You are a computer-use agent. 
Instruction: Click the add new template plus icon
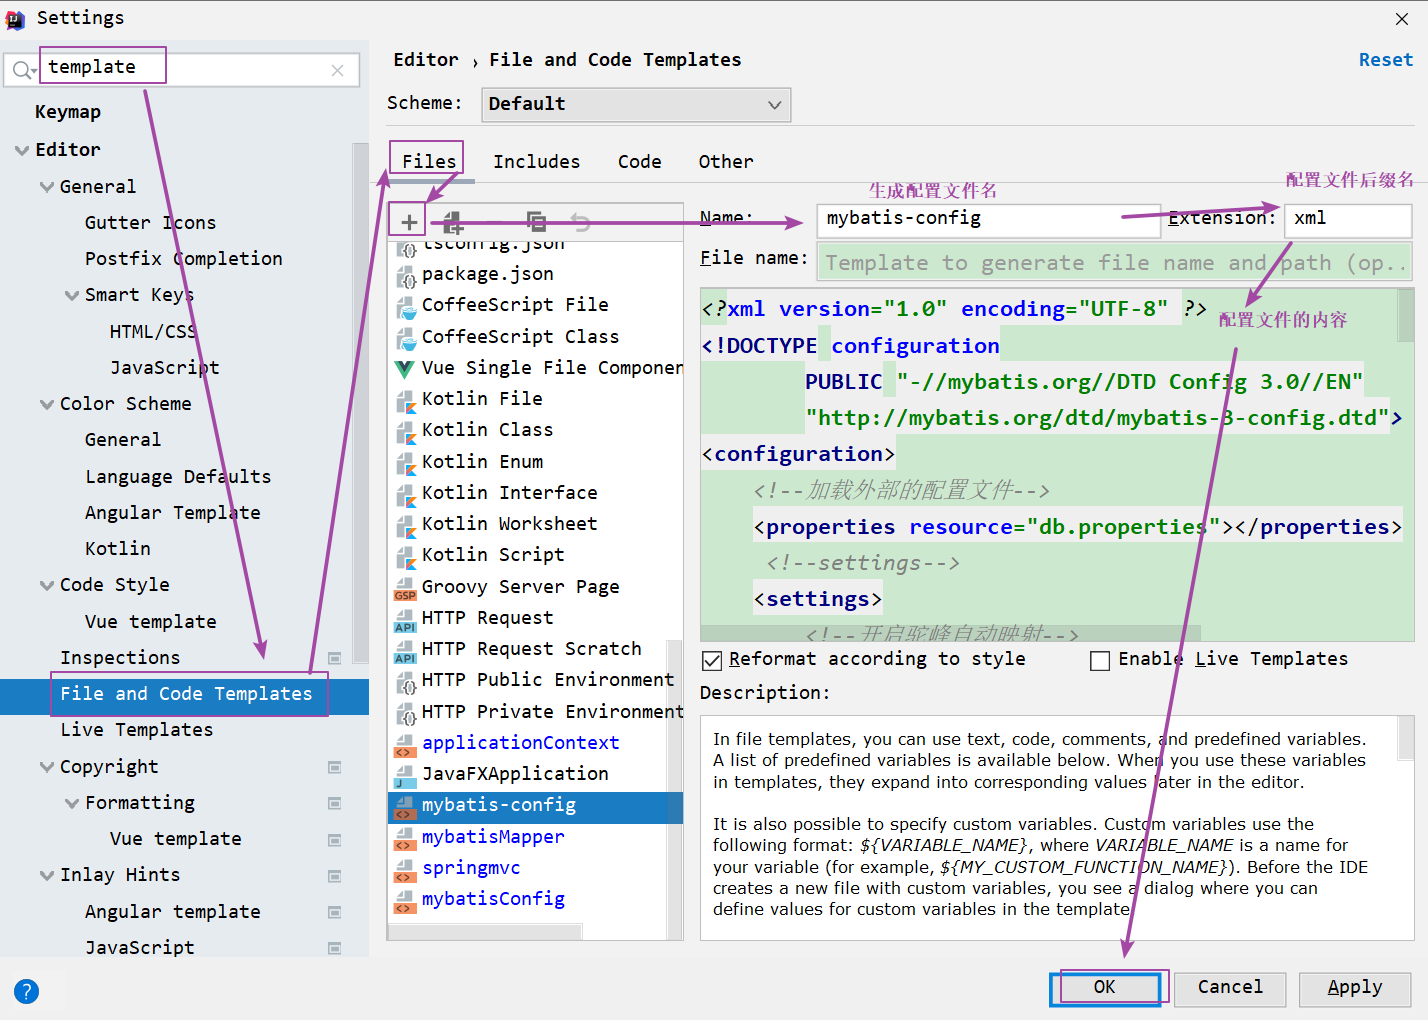(x=408, y=222)
